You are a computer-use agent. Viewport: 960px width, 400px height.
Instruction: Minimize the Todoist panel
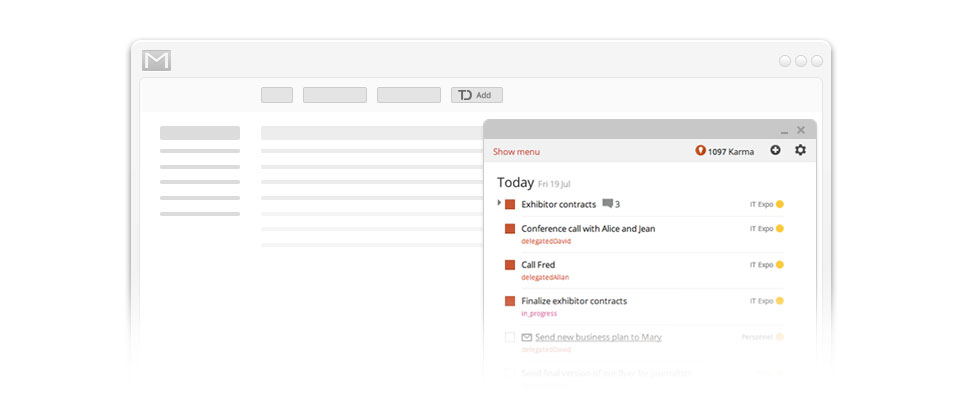point(784,131)
